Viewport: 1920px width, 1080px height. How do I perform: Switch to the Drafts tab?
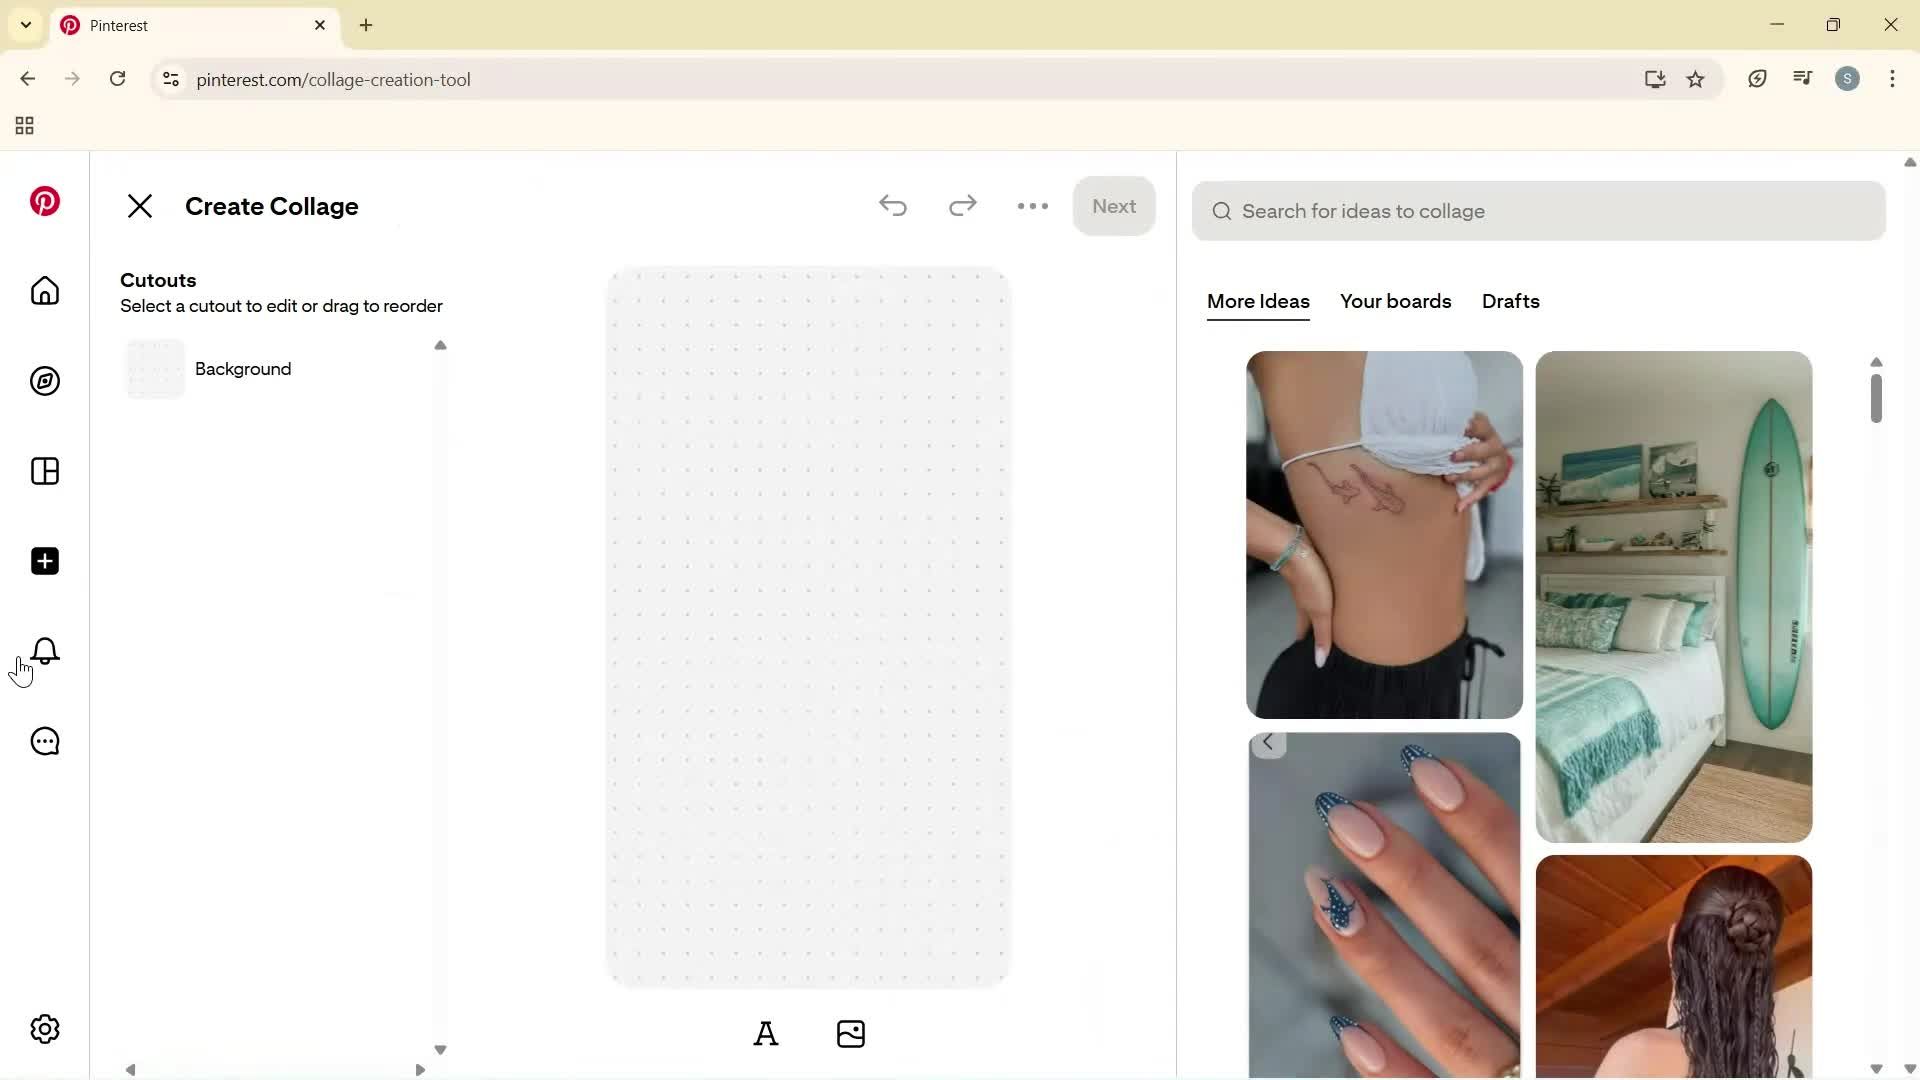[1510, 301]
